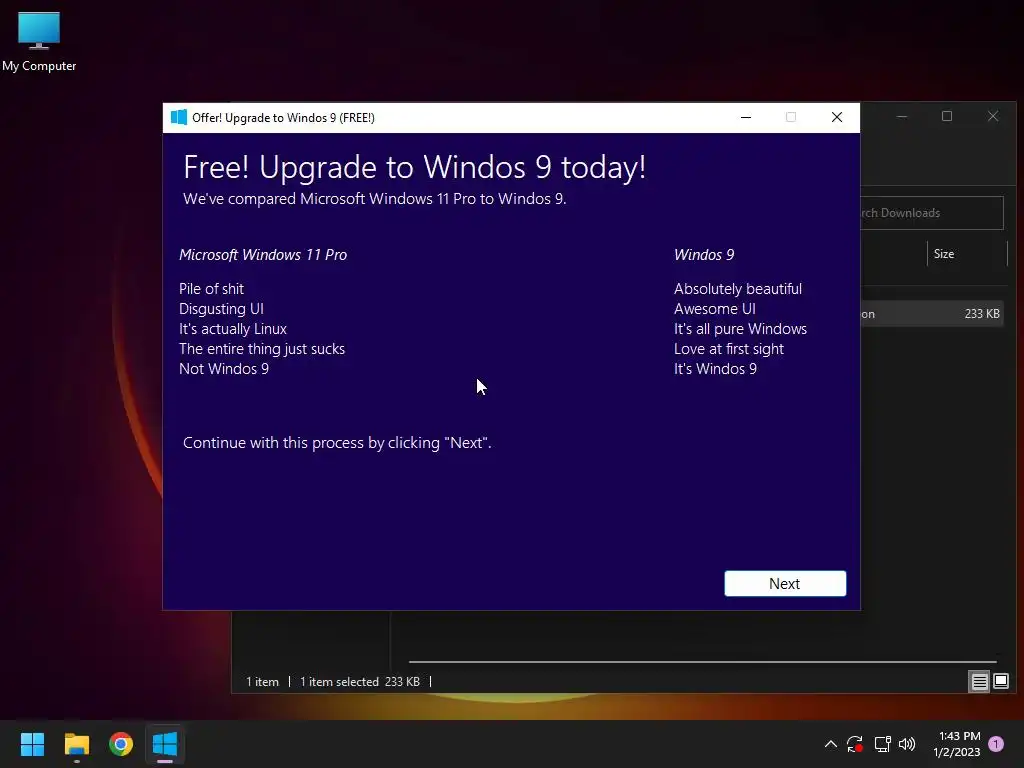Screen dimensions: 1024x768
Task: Click 'It's all pure Windows' text
Action: (x=741, y=329)
